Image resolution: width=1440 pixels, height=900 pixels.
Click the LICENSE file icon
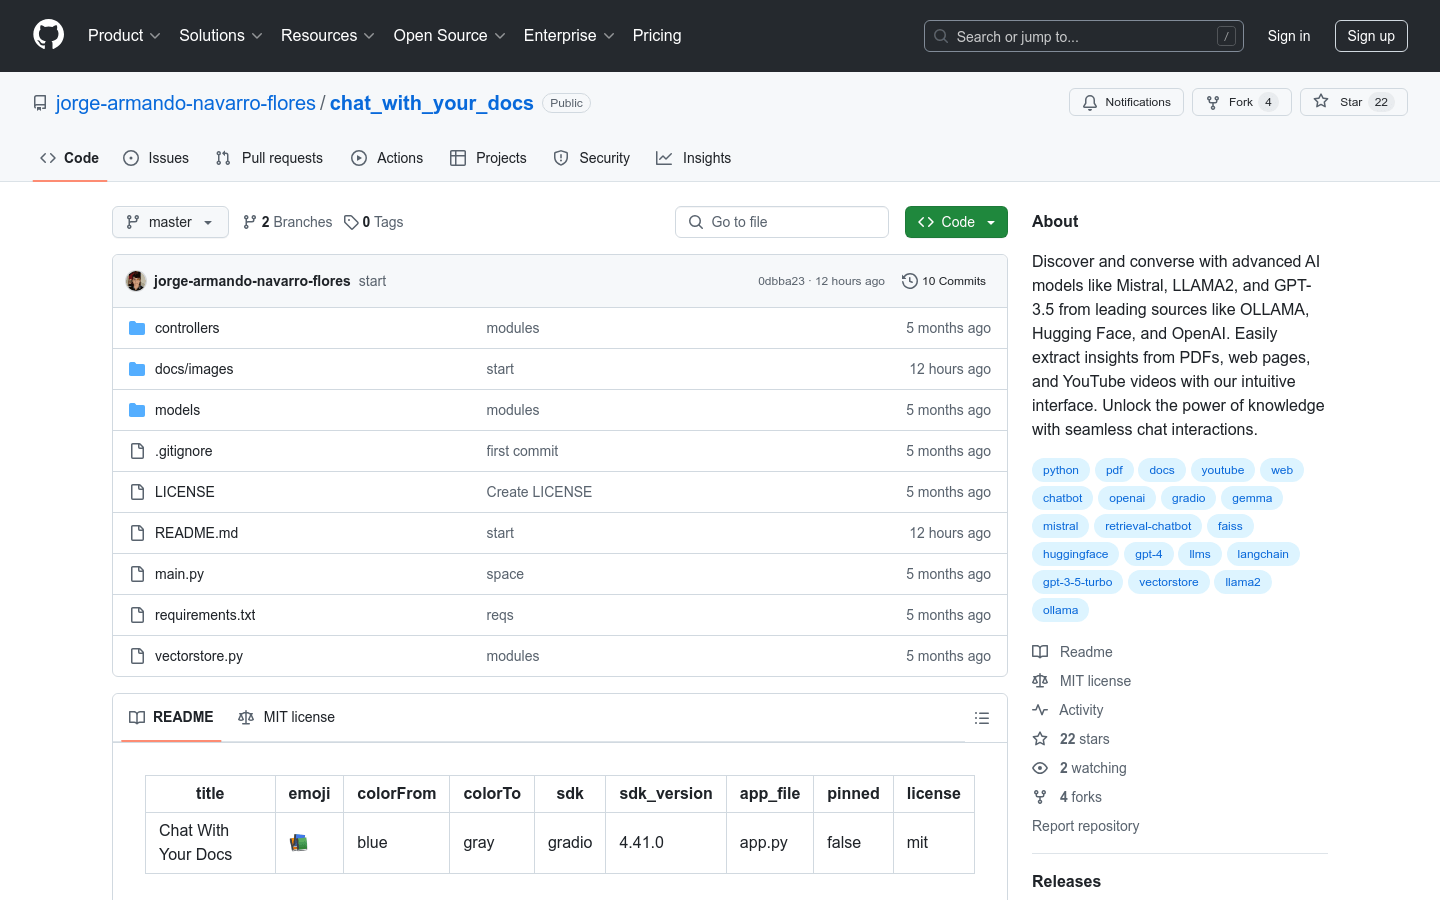click(x=137, y=492)
